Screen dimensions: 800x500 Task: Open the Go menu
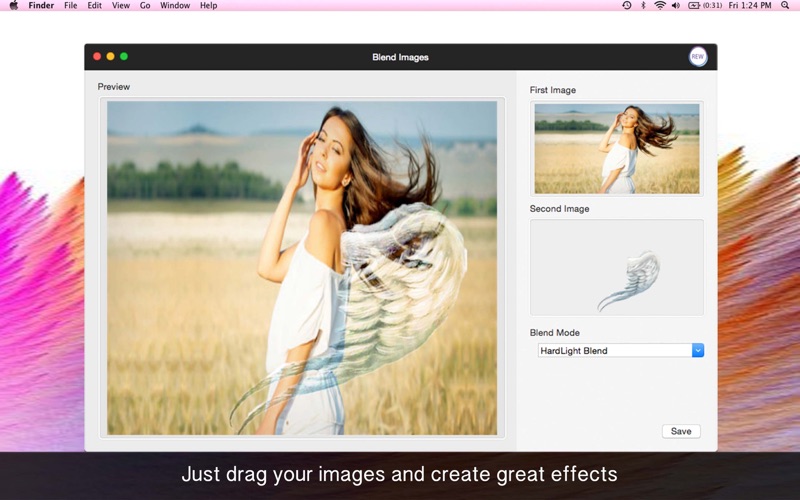click(145, 6)
